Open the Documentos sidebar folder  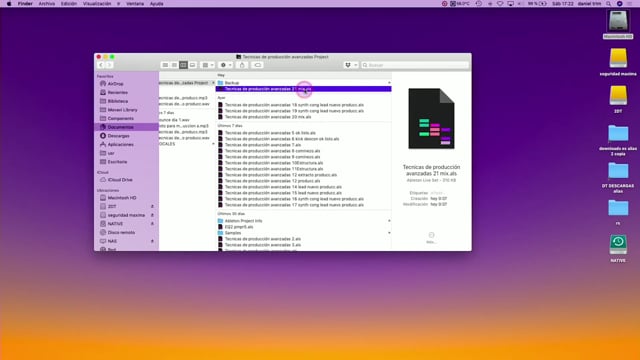tap(127, 127)
